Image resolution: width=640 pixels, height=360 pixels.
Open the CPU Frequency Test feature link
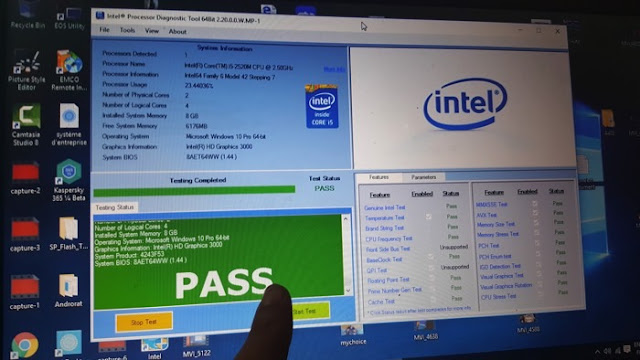click(x=389, y=238)
